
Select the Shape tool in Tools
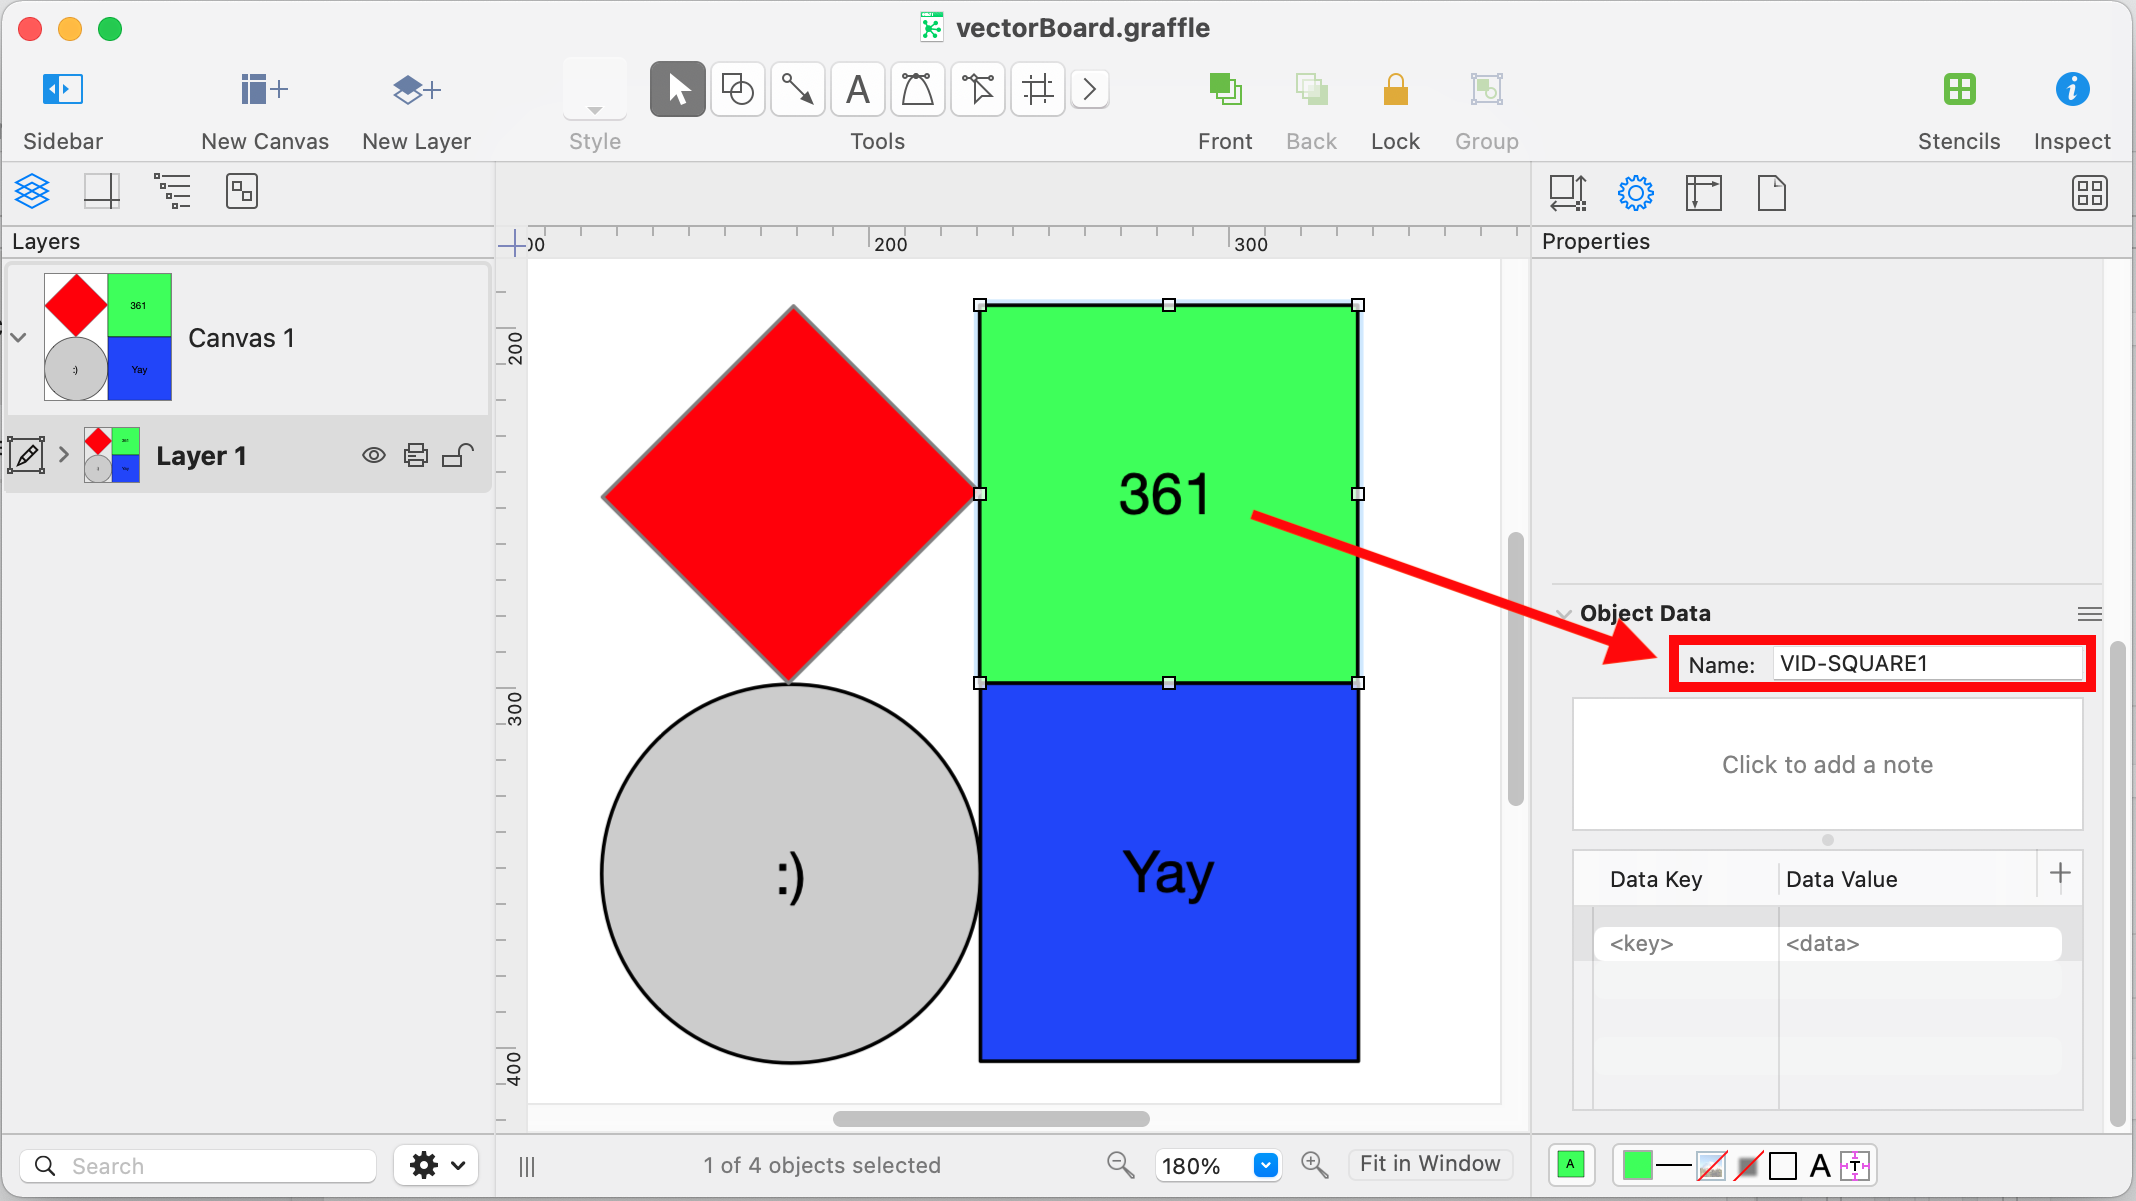(x=737, y=90)
